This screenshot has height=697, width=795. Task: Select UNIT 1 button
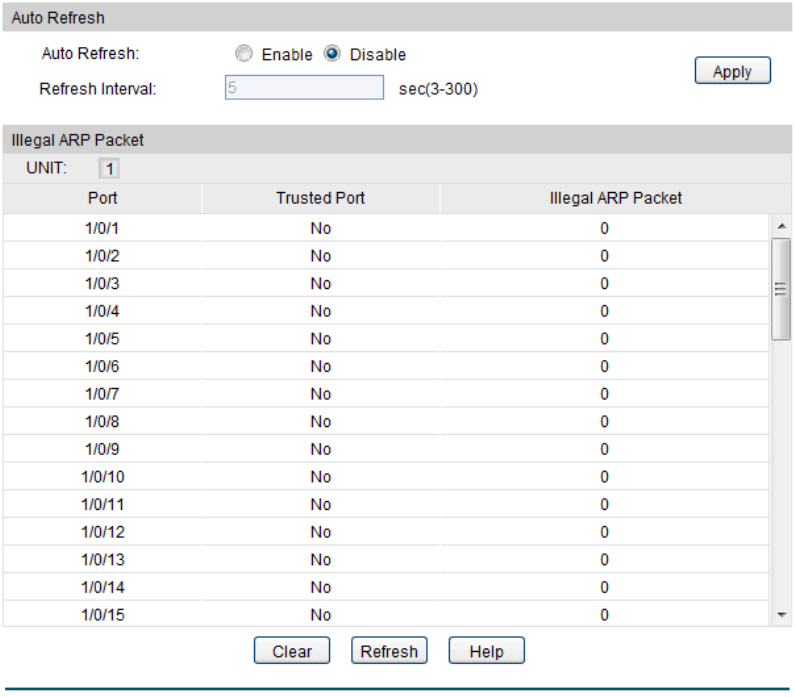109,169
